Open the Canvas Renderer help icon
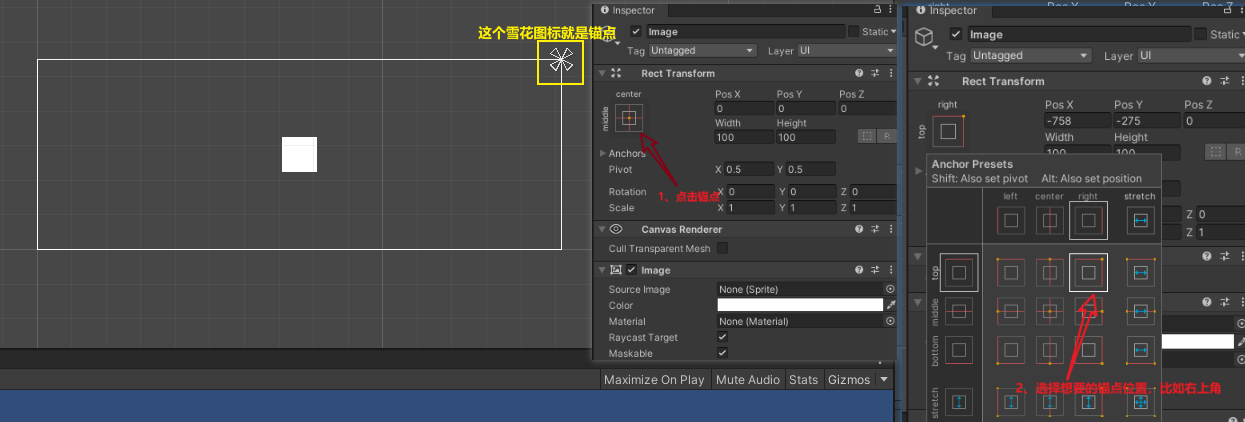1245x422 pixels. (858, 229)
